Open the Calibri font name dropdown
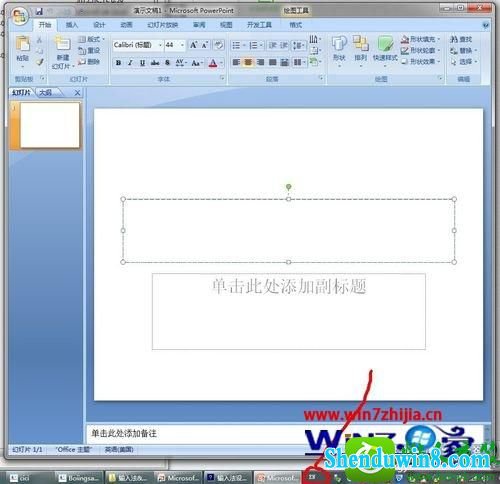 160,45
